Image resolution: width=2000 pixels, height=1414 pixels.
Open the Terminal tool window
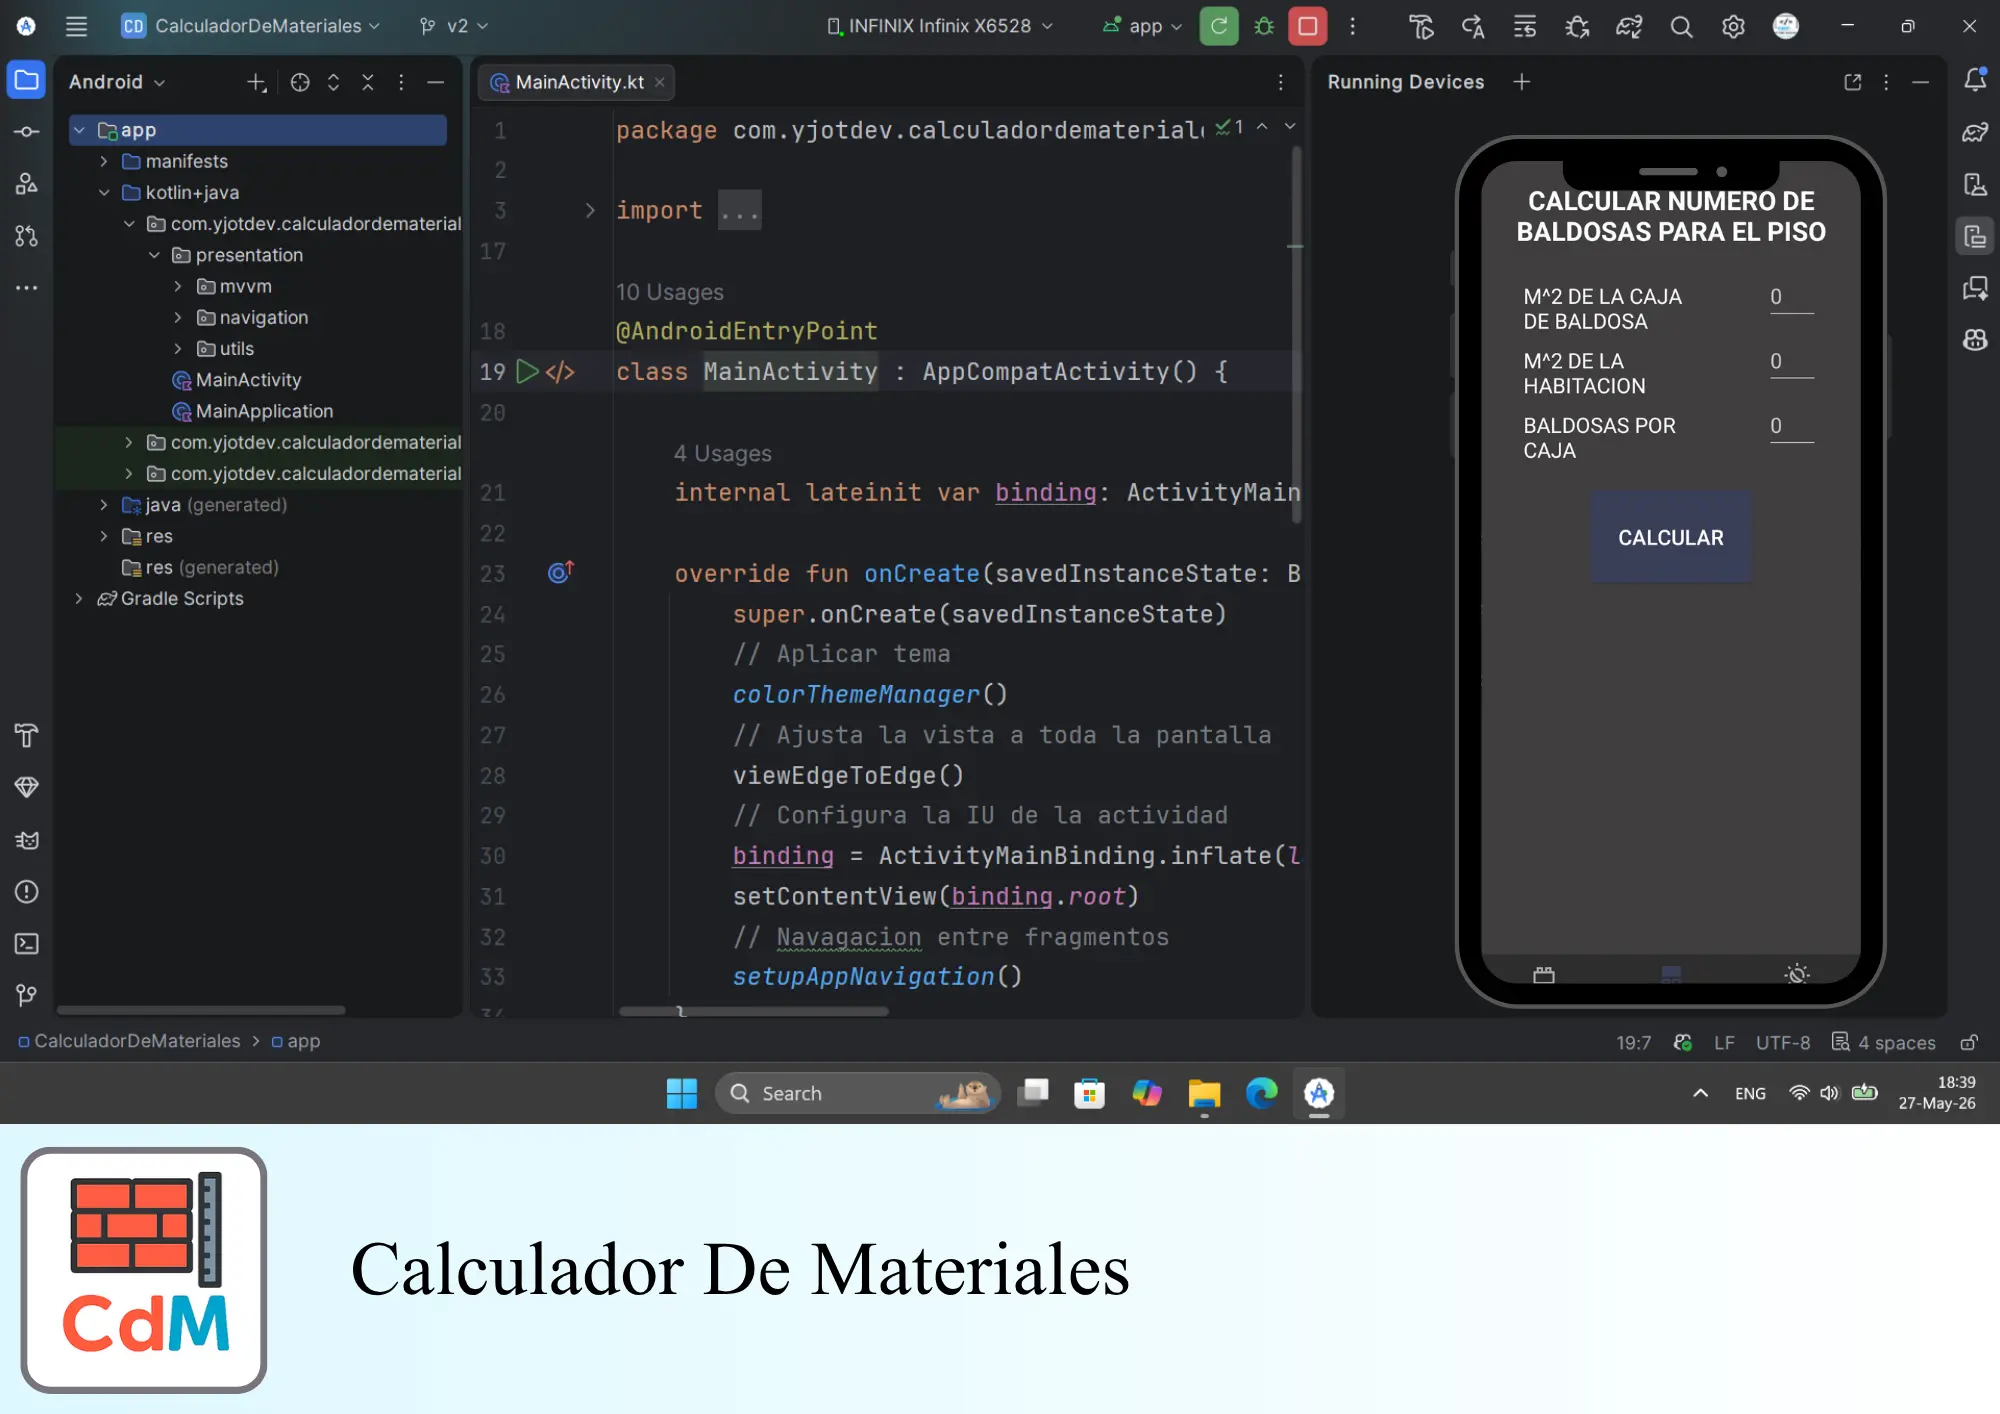(x=27, y=944)
